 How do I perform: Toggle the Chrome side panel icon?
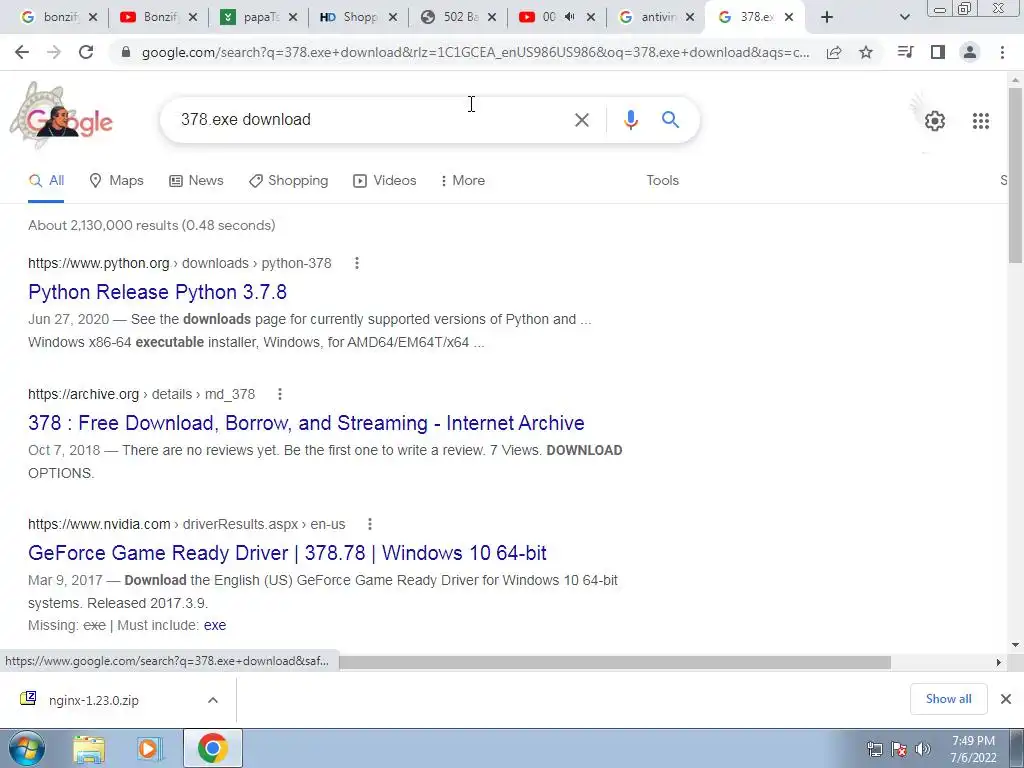click(938, 52)
